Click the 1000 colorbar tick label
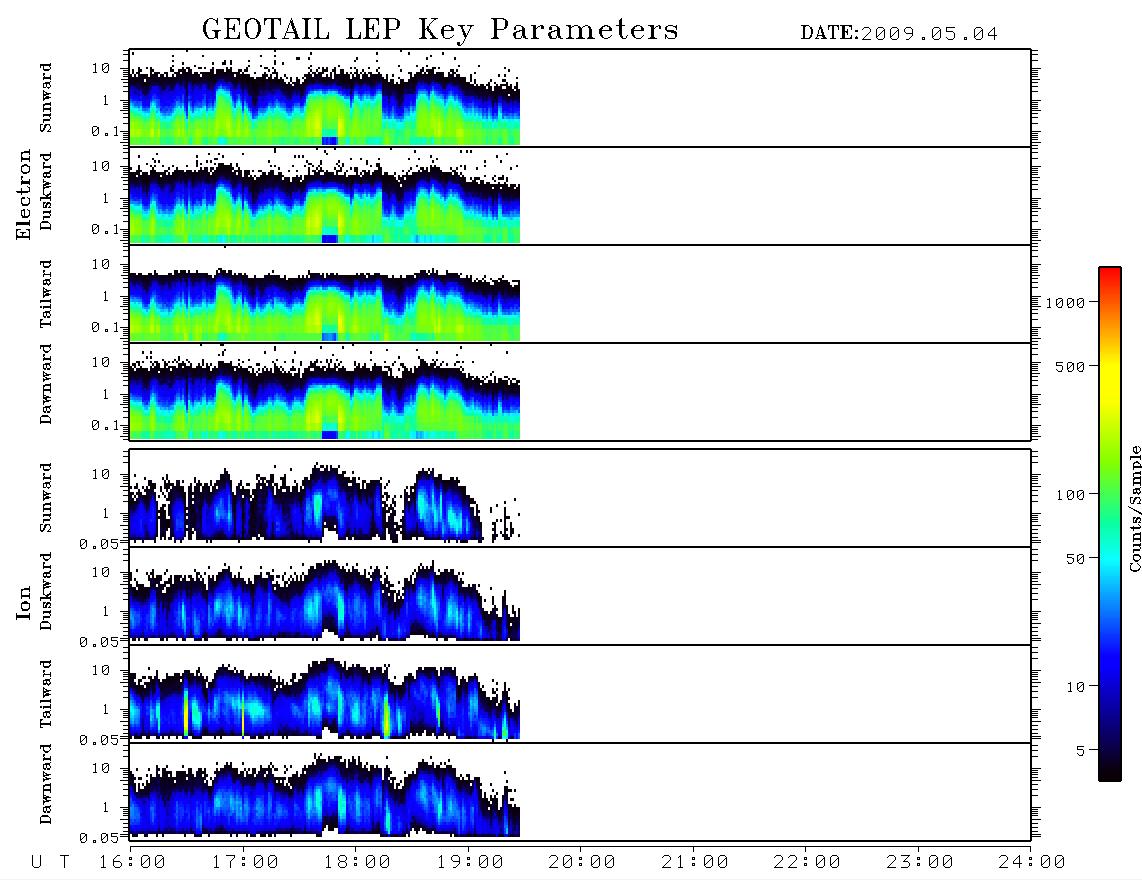This screenshot has height=880, width=1142. [x=1066, y=302]
